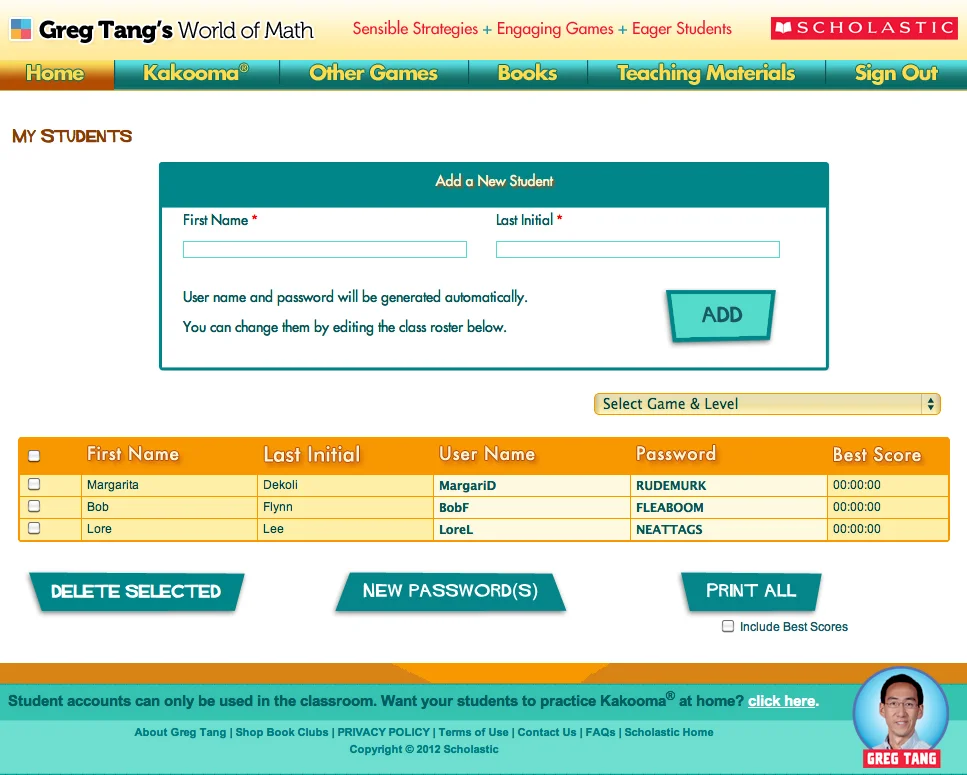Open the Home navigation tab

55,73
